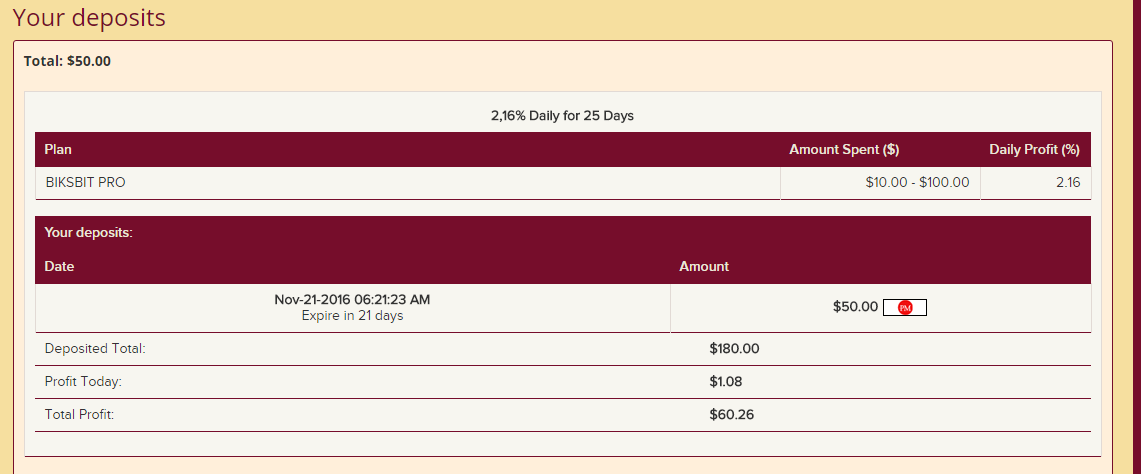Viewport: 1141px width, 474px height.
Task: Click the "Expire in 21 days" note
Action: 352,316
